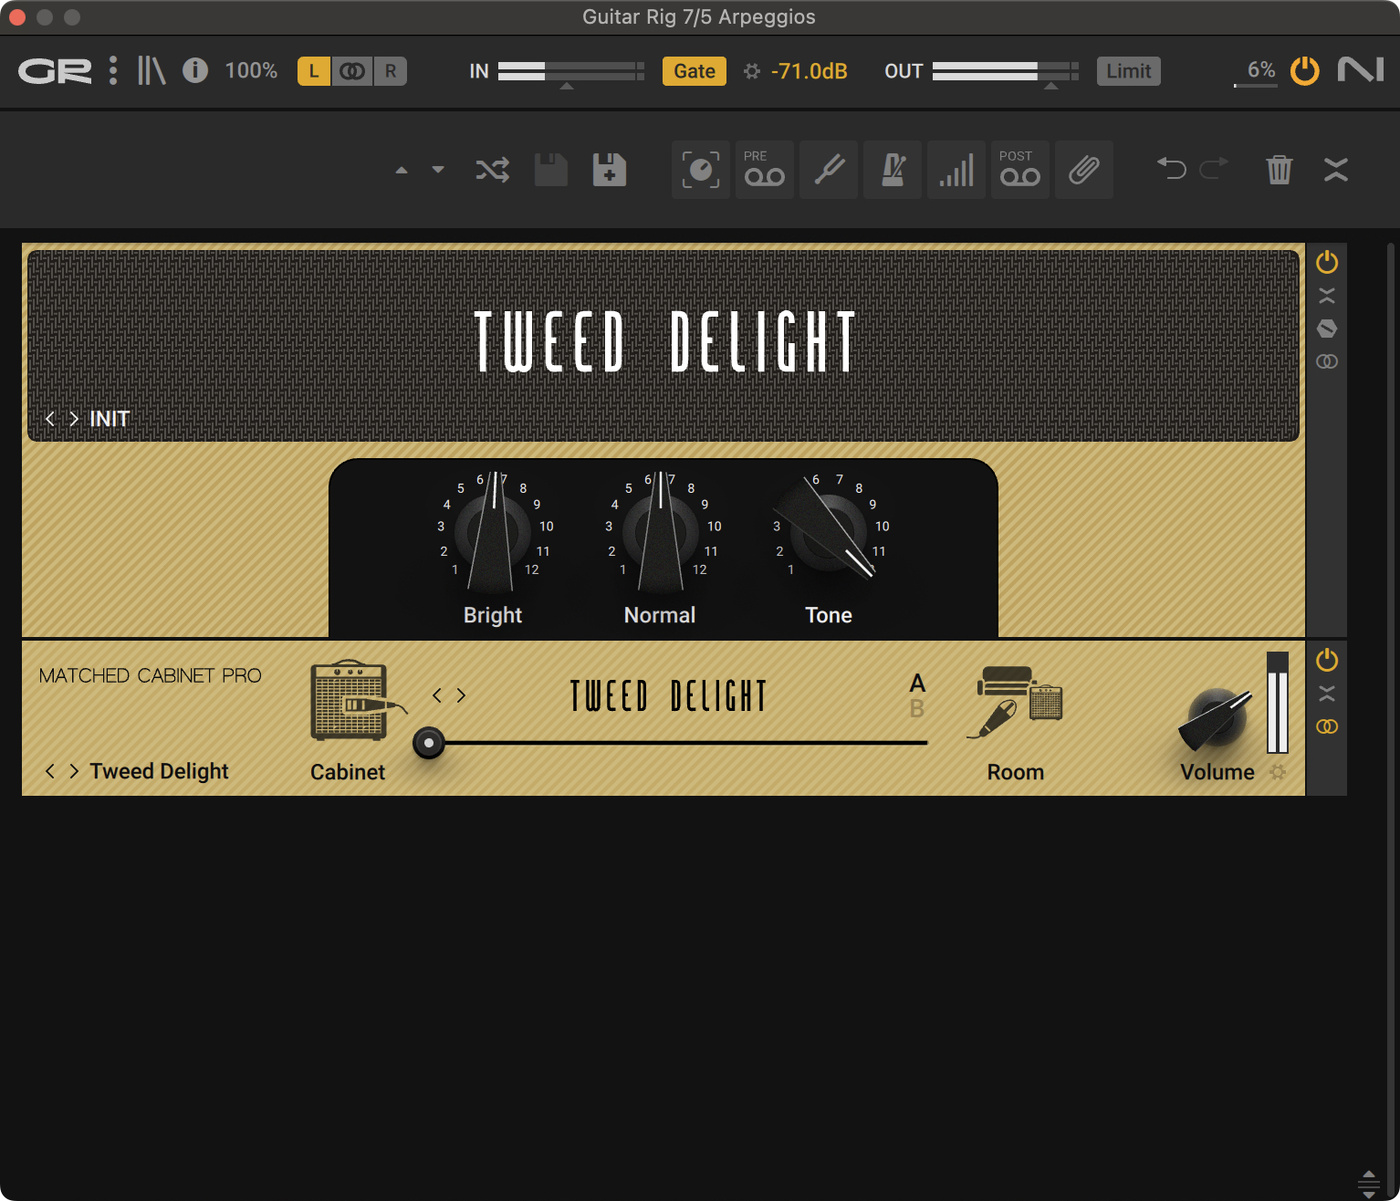Screen dimensions: 1400x1201
Task: Open the metronome tool
Action: pyautogui.click(x=892, y=170)
